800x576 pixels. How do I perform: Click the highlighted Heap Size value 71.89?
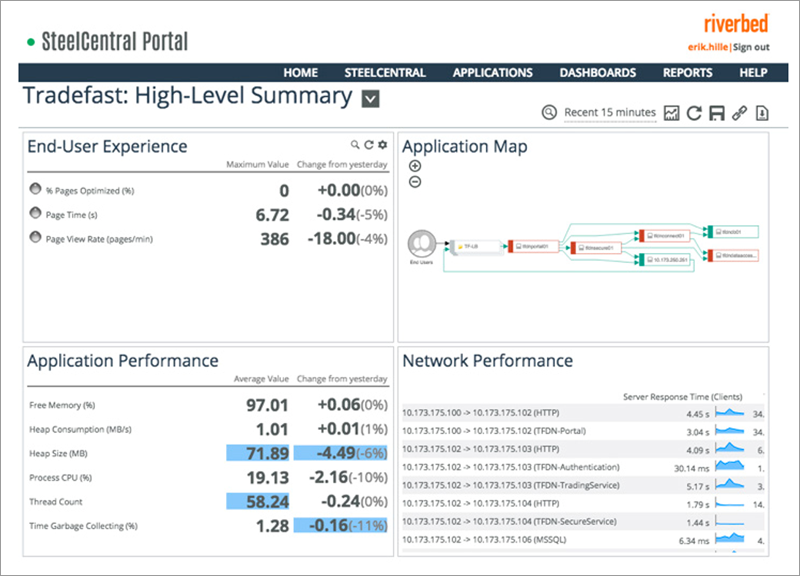click(x=258, y=453)
